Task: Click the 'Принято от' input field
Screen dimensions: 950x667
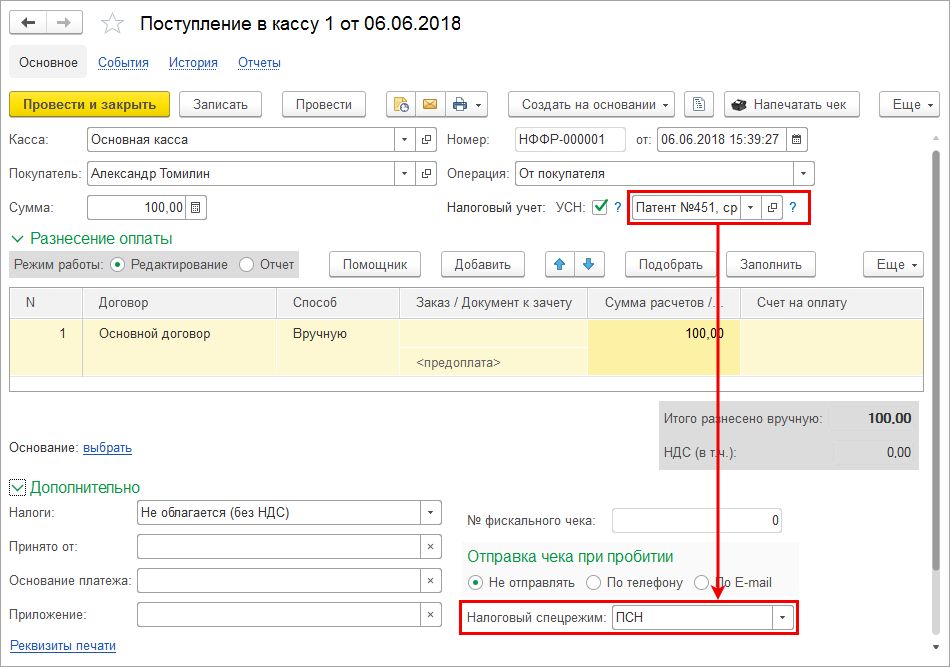Action: [279, 546]
